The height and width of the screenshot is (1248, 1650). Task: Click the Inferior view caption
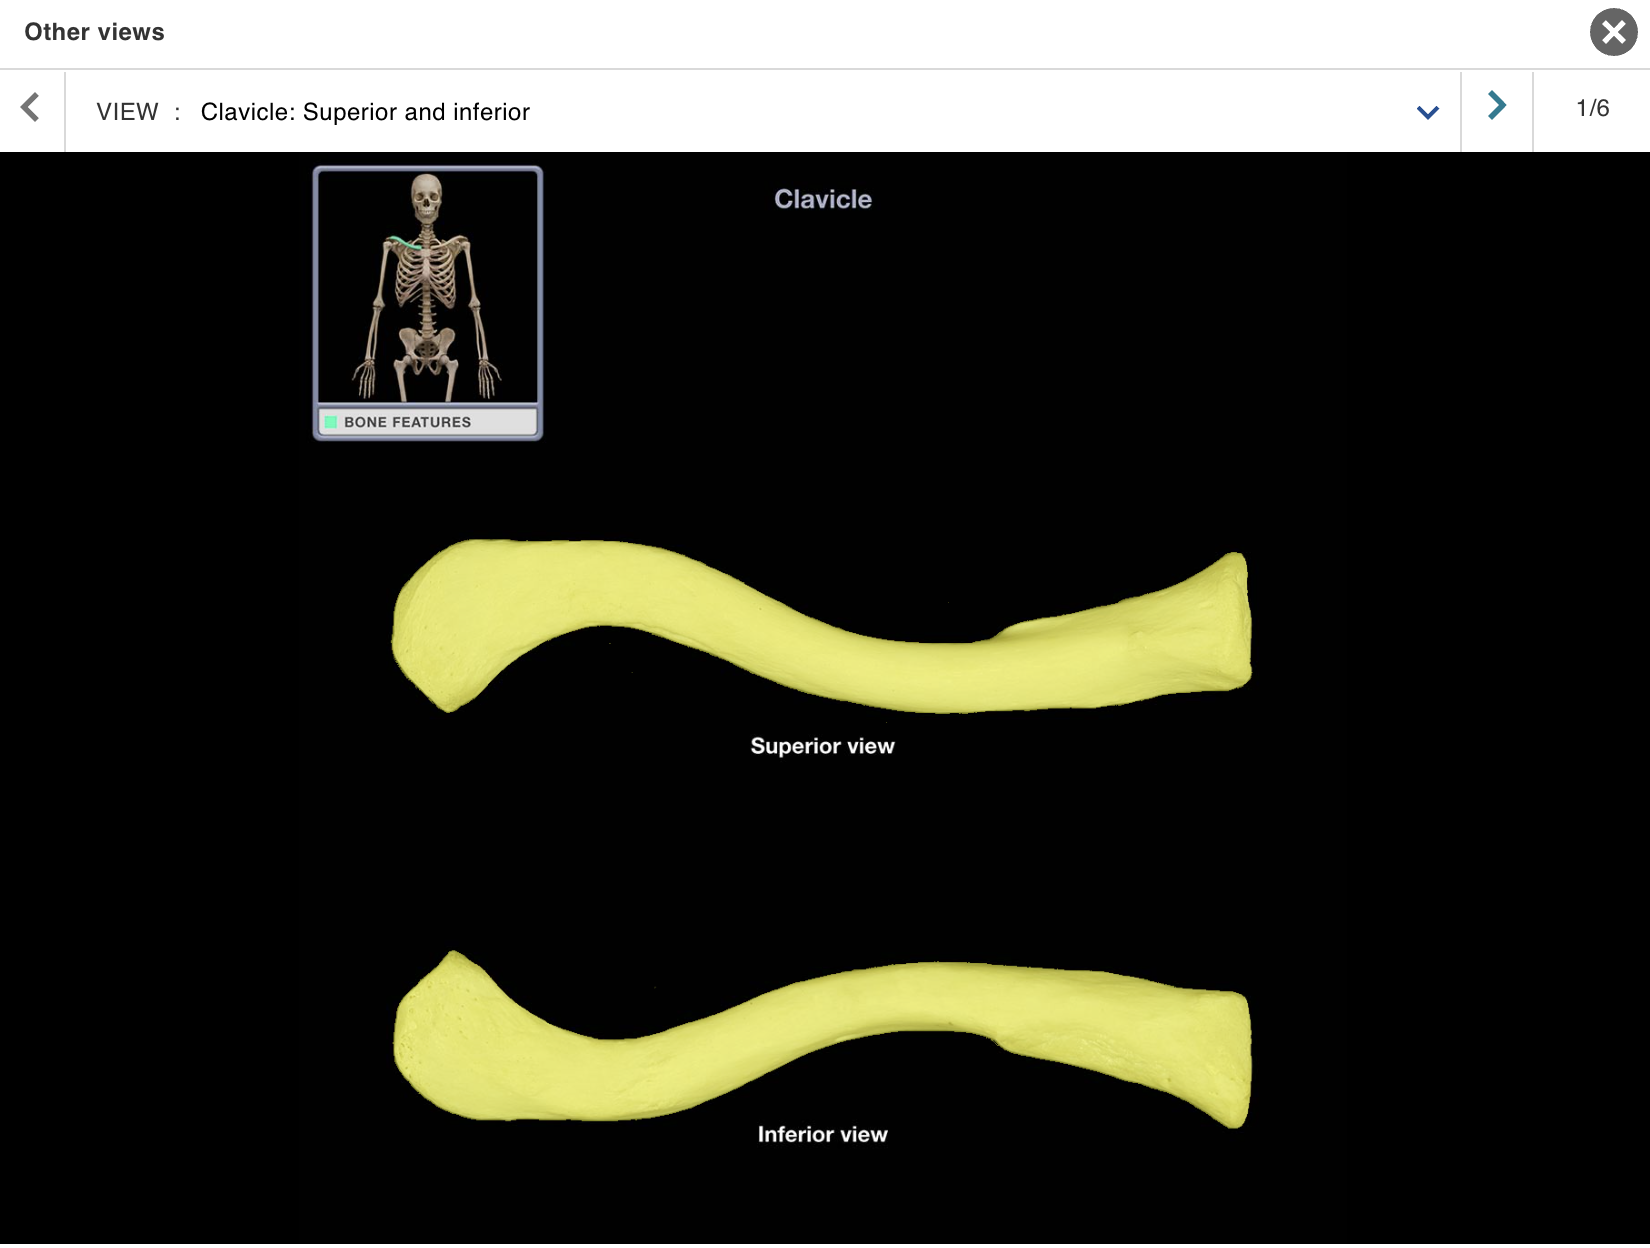click(822, 1134)
